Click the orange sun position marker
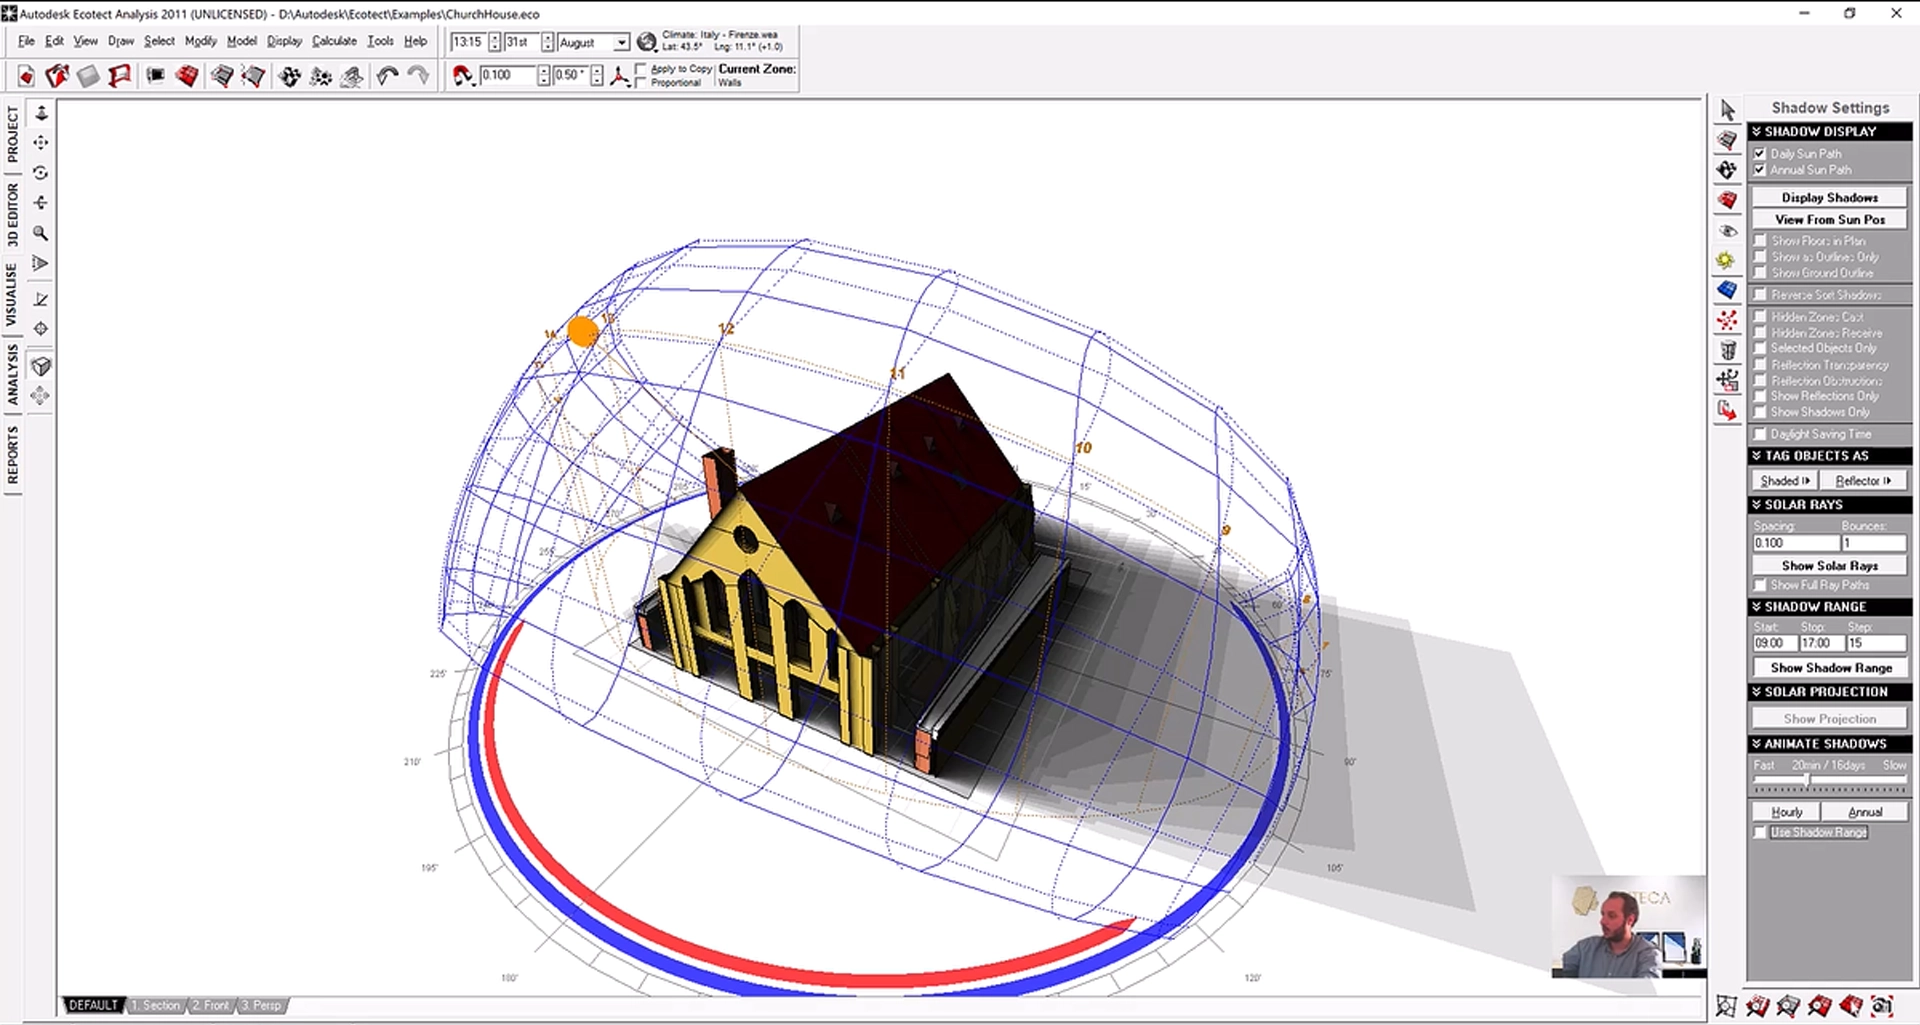 click(582, 331)
